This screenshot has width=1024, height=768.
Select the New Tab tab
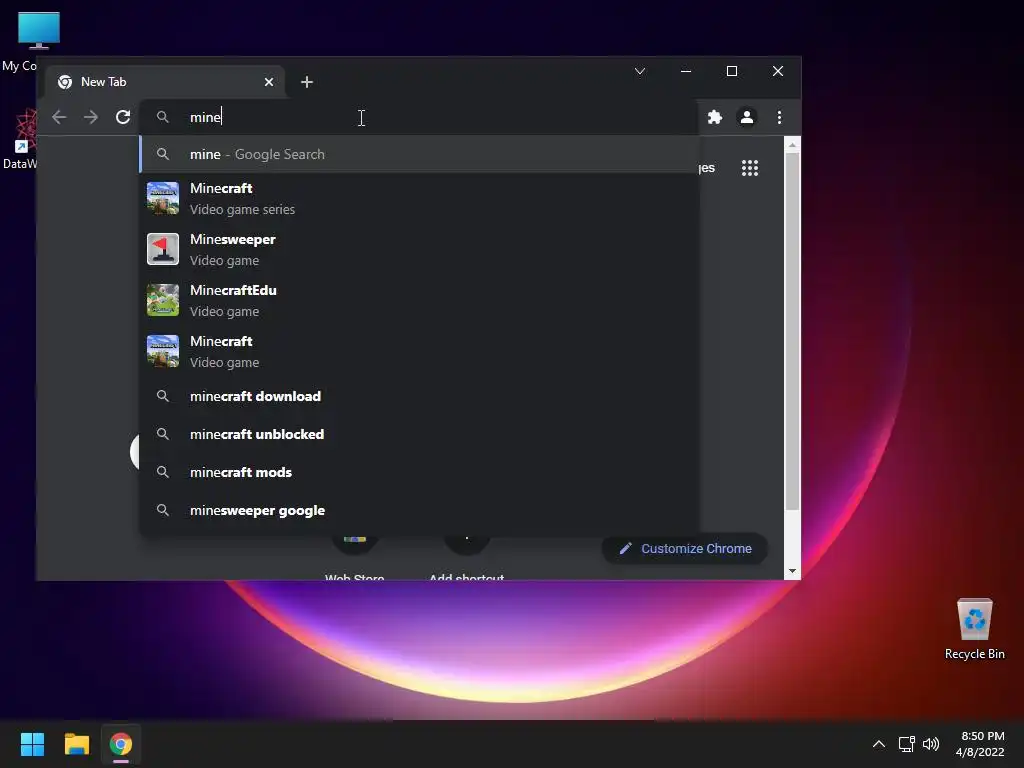(165, 82)
